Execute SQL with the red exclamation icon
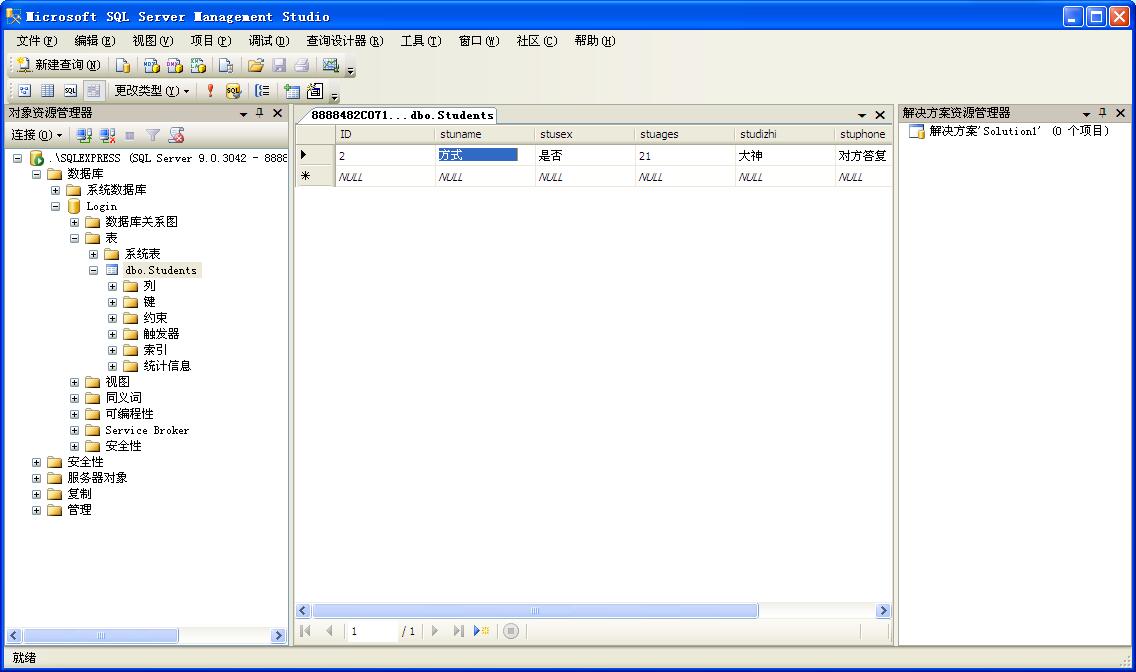 click(210, 91)
